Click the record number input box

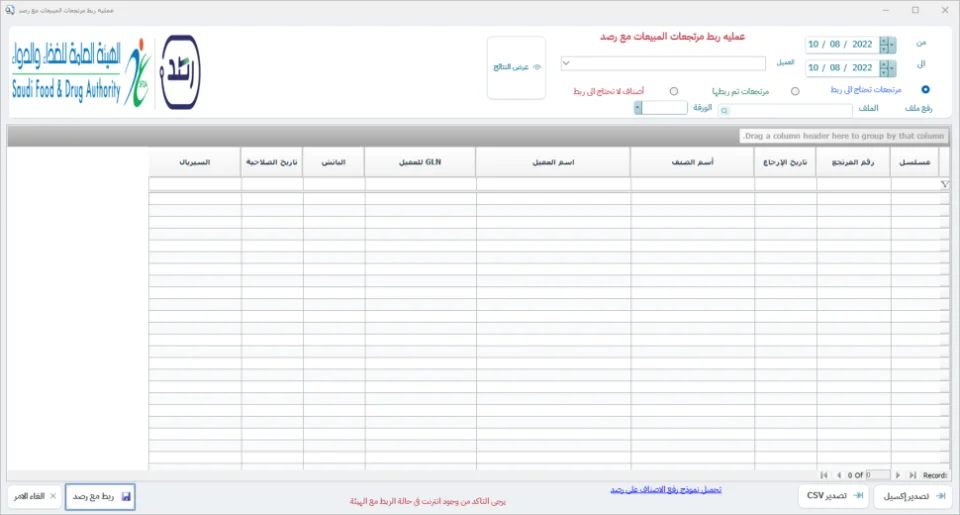[x=878, y=475]
